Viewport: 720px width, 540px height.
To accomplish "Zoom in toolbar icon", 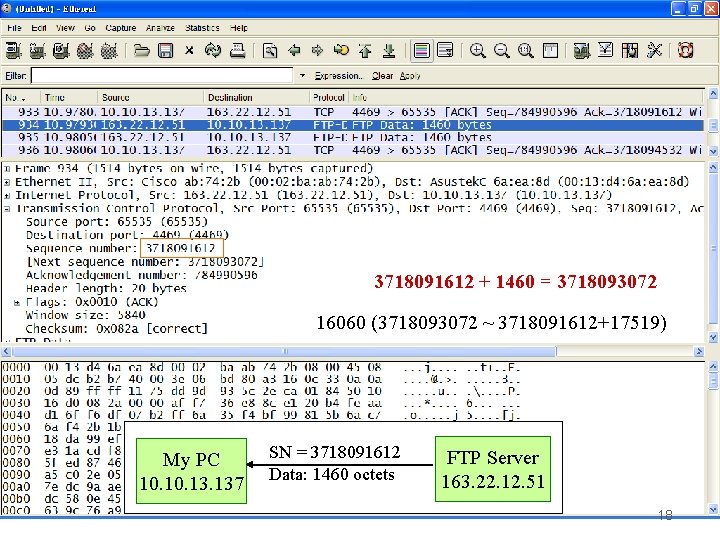I will point(478,50).
